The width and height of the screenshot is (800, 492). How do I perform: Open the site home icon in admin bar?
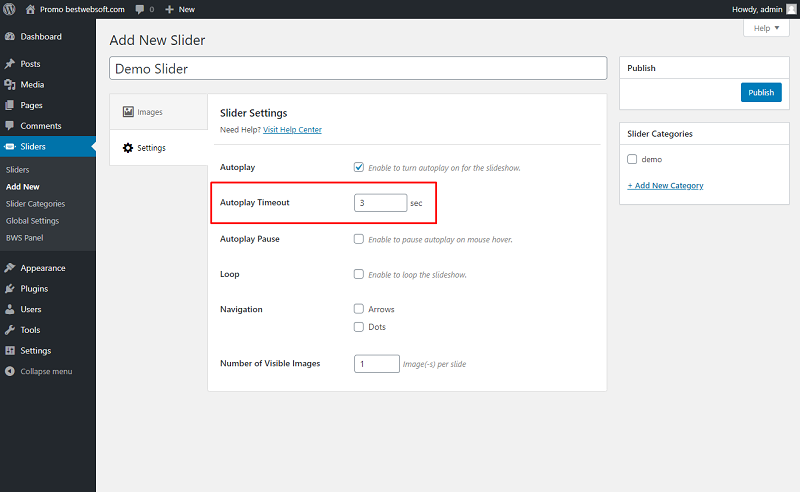click(30, 9)
